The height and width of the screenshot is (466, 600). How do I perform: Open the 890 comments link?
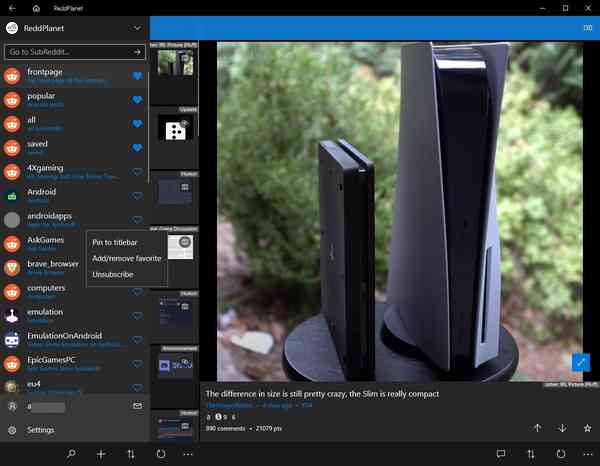click(x=225, y=428)
